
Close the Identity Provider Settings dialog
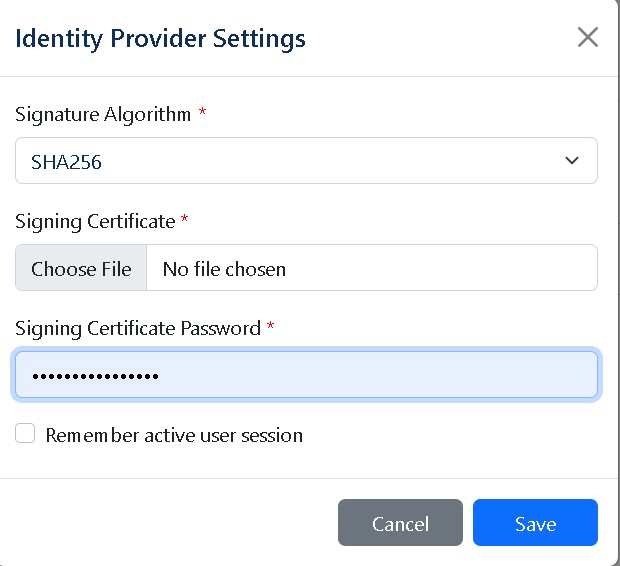click(x=588, y=38)
